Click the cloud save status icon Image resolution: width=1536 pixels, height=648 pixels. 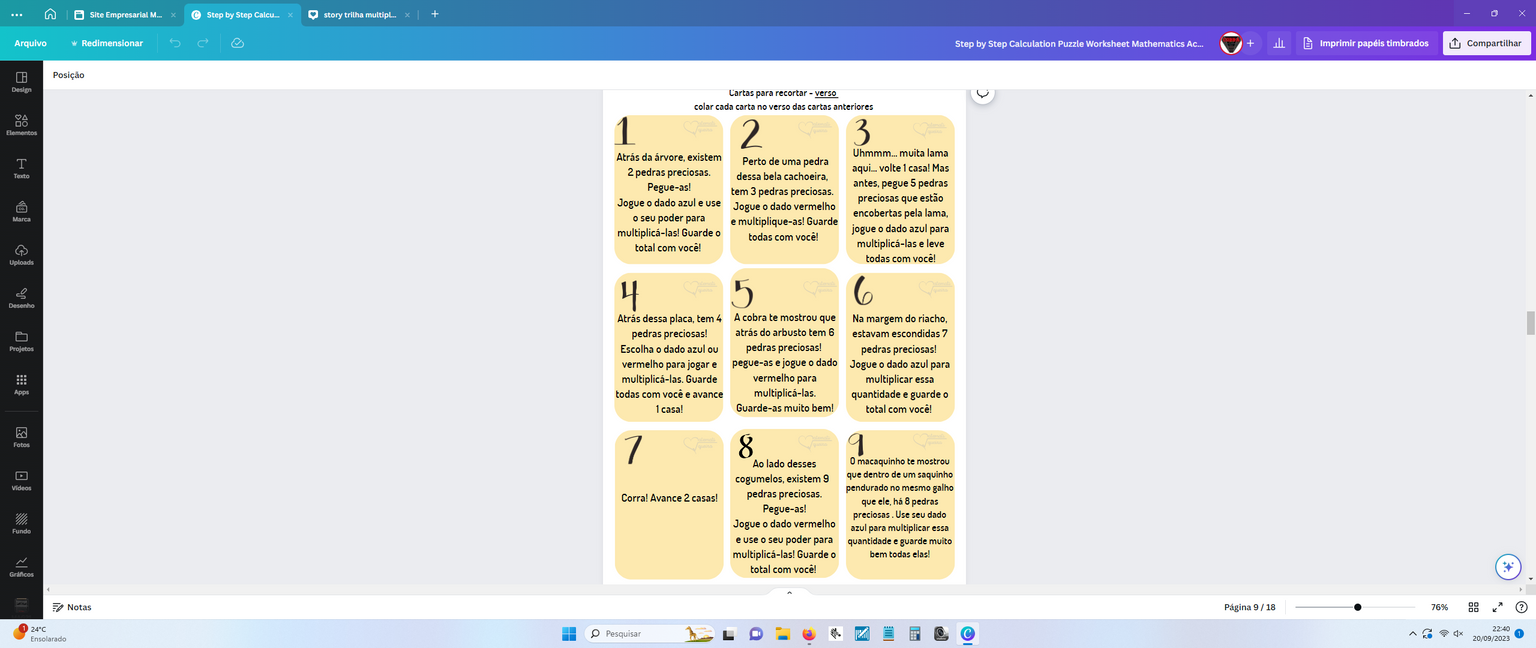point(237,43)
